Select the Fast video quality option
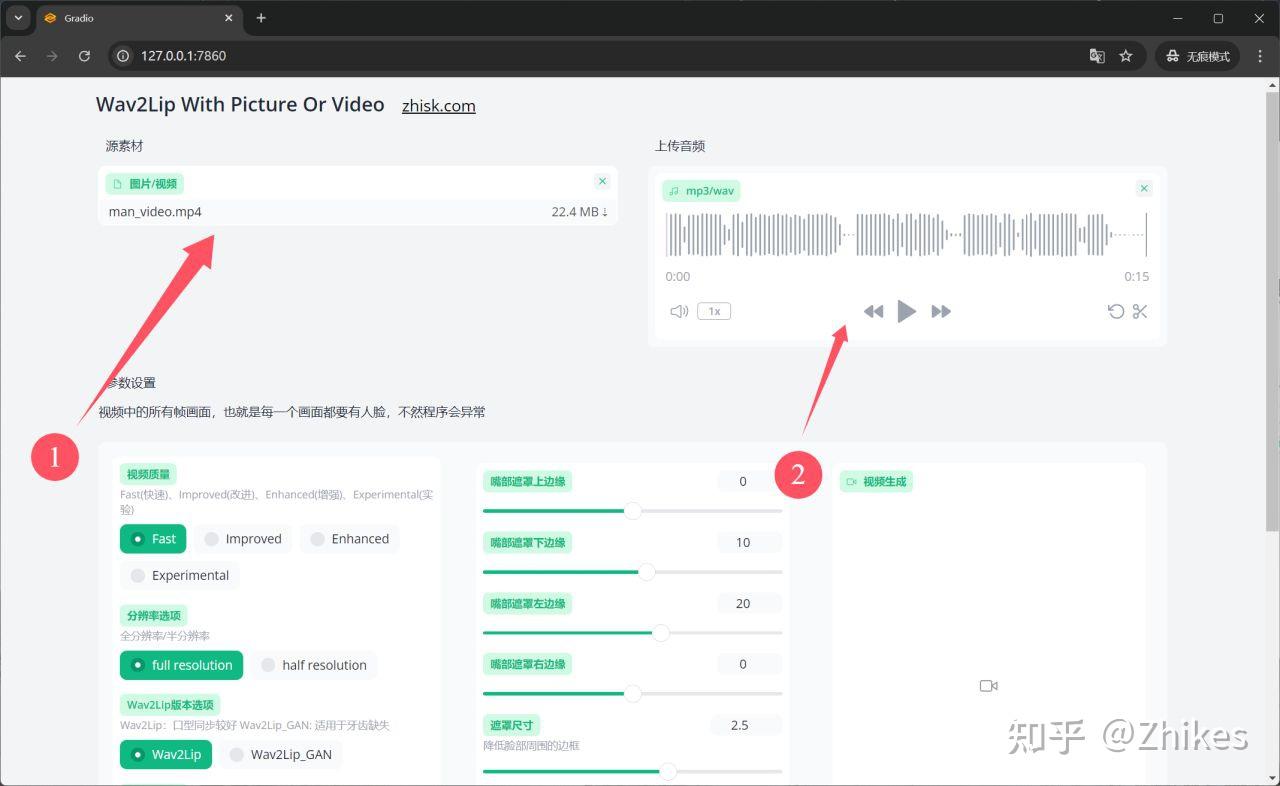The width and height of the screenshot is (1280, 786). (153, 539)
